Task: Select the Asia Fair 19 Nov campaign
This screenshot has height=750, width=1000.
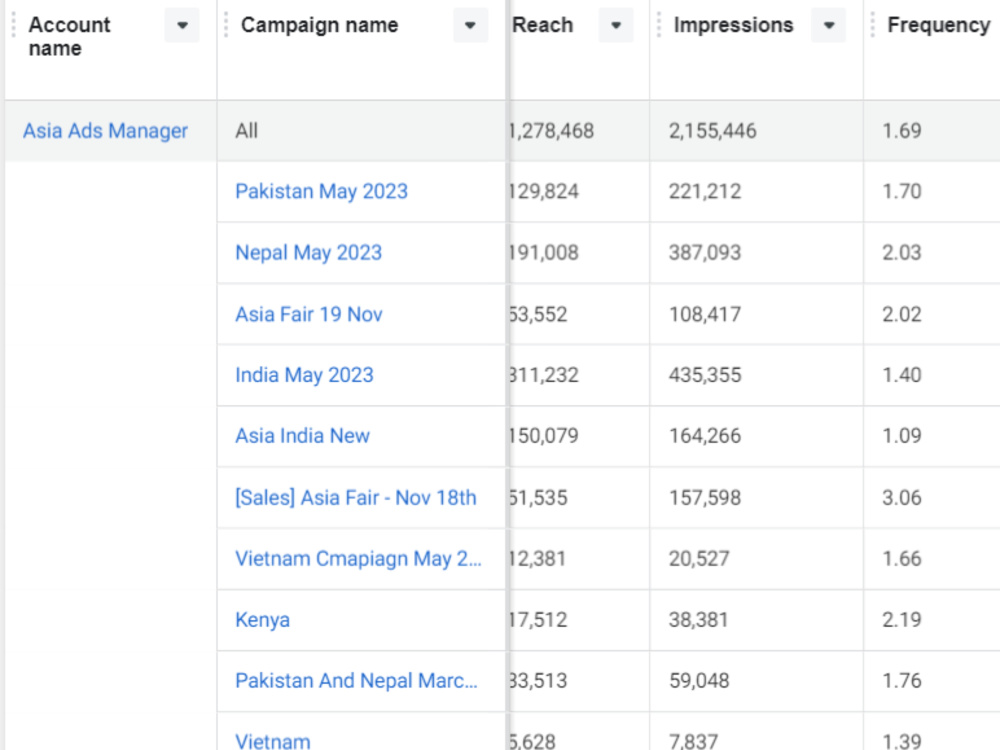Action: 309,314
